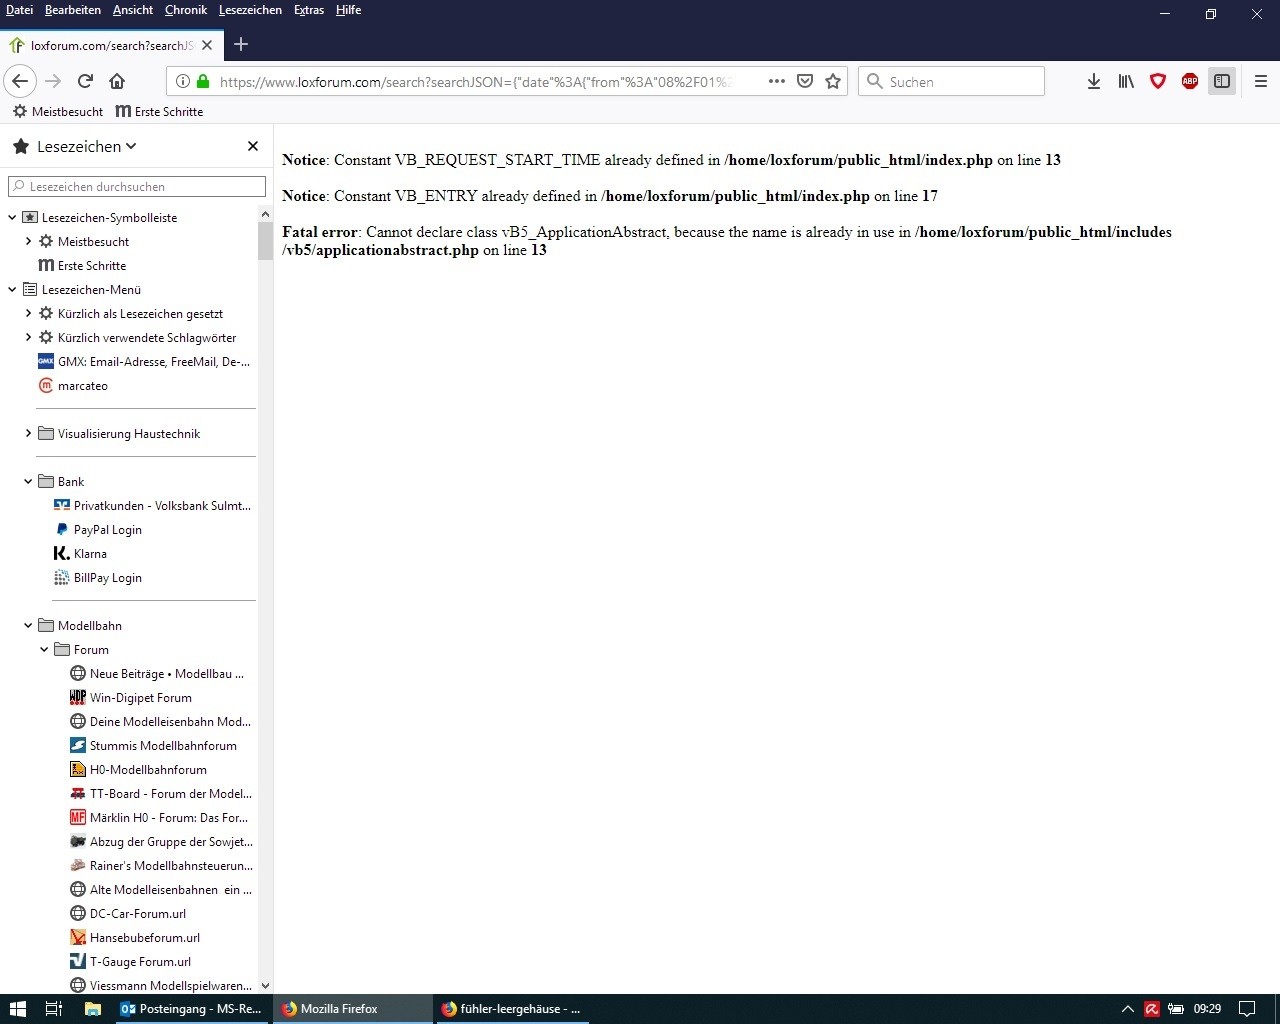Switch to Posteingang Outlook taskbar window
The width and height of the screenshot is (1280, 1024).
click(190, 1009)
